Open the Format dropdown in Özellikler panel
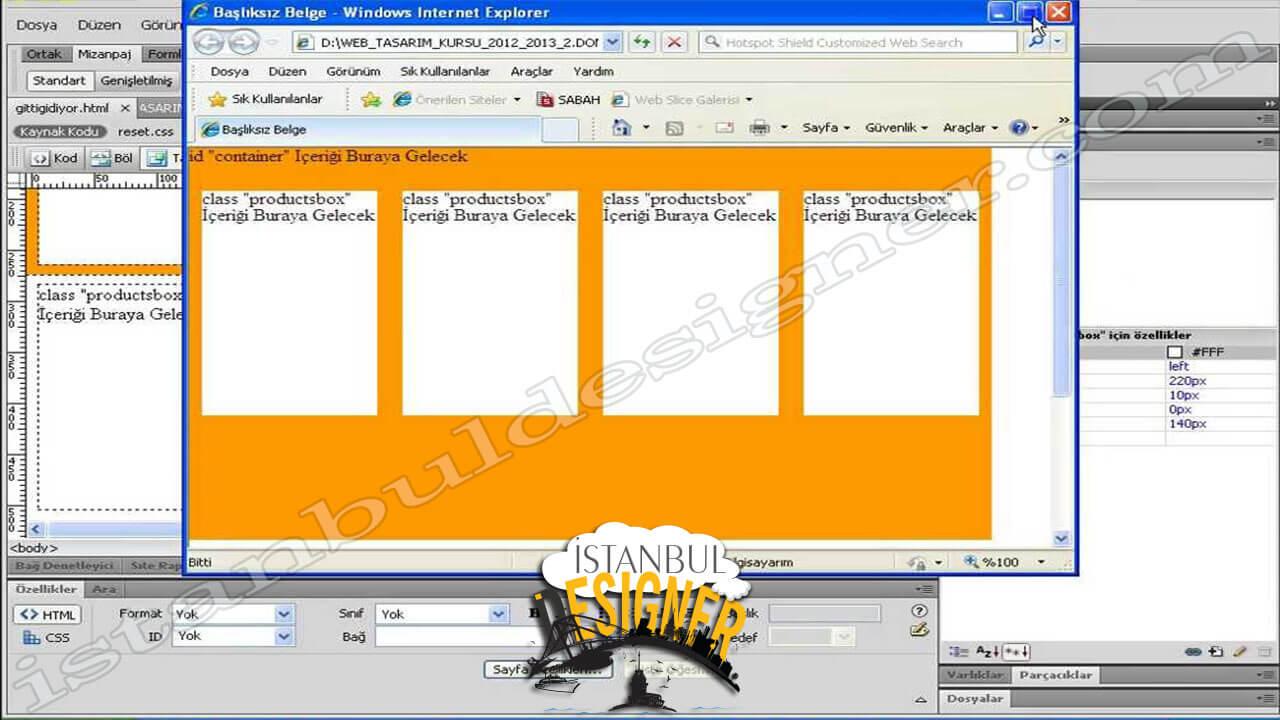Viewport: 1280px width, 720px height. point(284,614)
